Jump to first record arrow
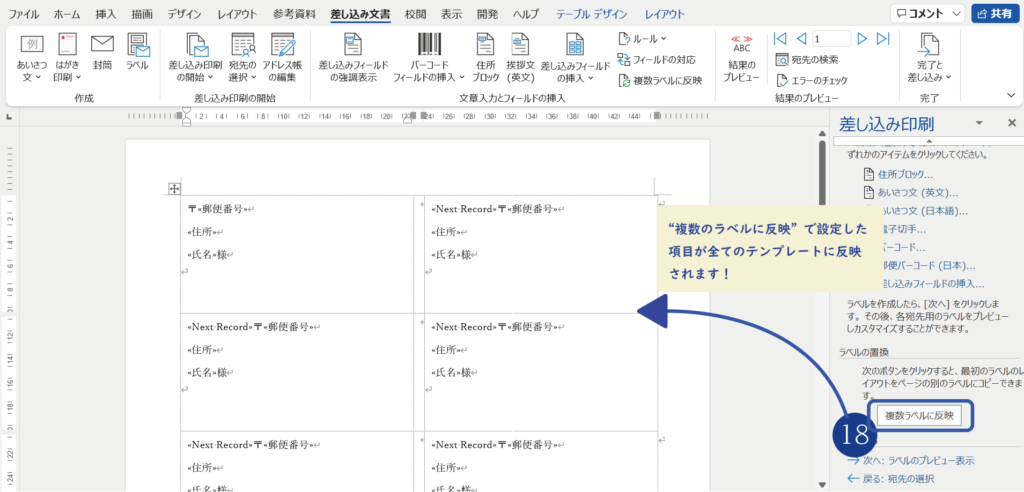Screen dimensions: 1024x492 pyautogui.click(x=780, y=39)
